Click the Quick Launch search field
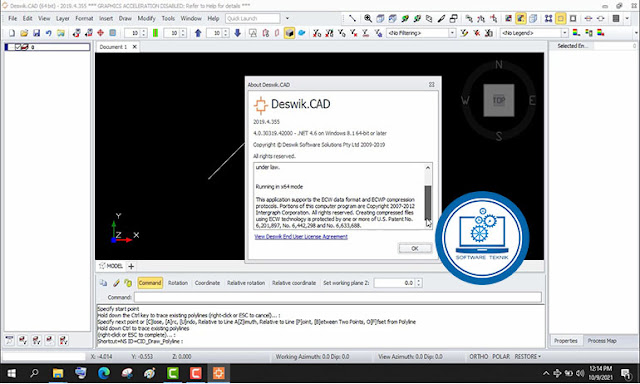 point(253,18)
